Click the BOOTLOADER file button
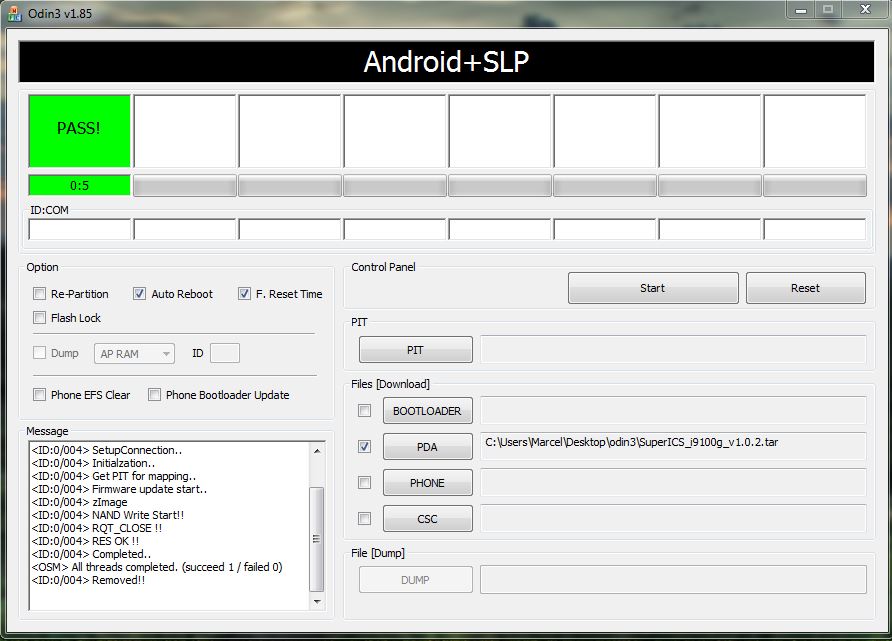The image size is (892, 641). [x=427, y=411]
